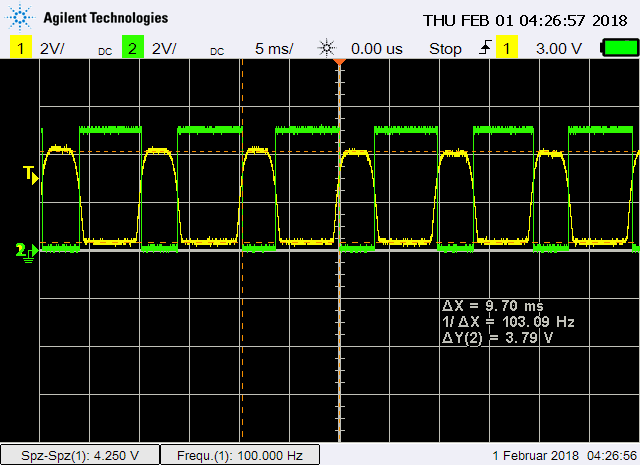Click channel 2 scale 2V/ reading
Viewport: 640px width, 465px height.
click(164, 49)
